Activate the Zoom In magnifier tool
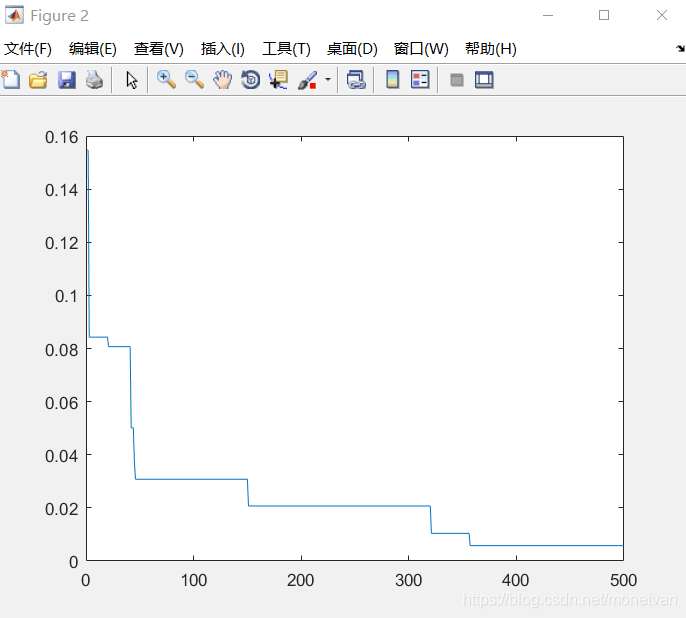 [166, 80]
